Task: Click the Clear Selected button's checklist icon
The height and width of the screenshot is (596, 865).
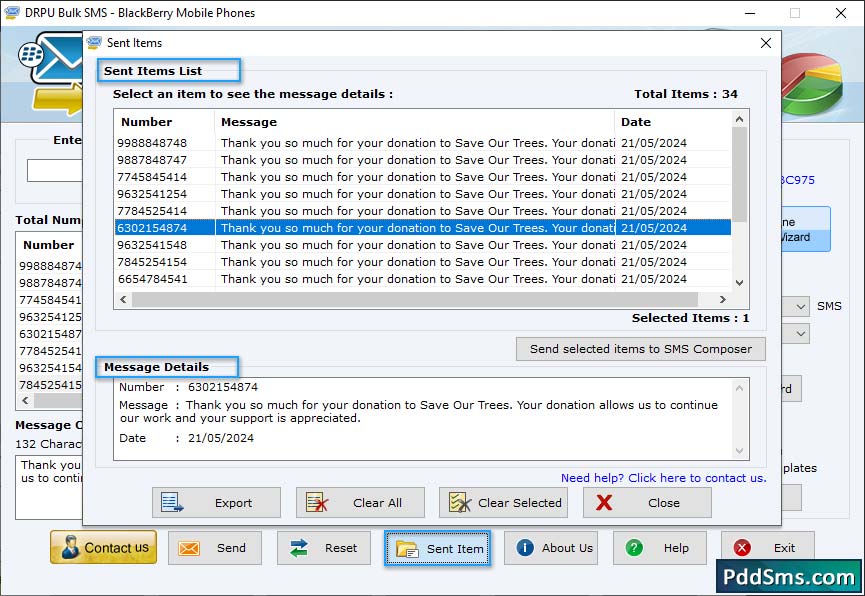Action: click(x=460, y=502)
